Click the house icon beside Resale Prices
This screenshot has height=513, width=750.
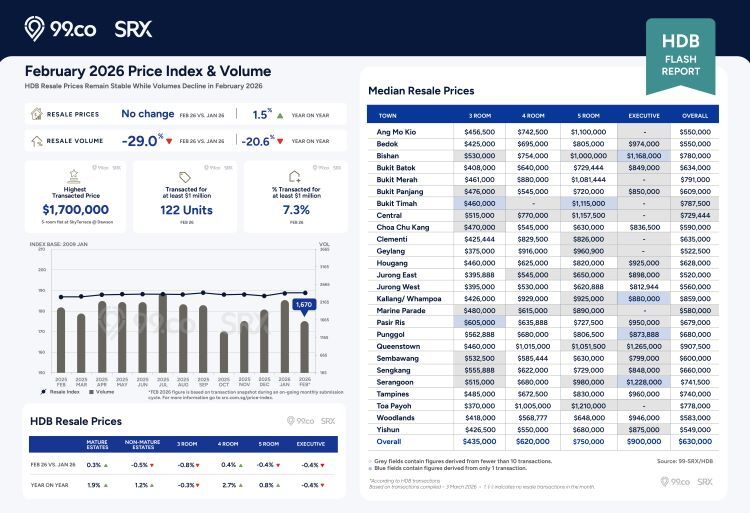pos(36,114)
